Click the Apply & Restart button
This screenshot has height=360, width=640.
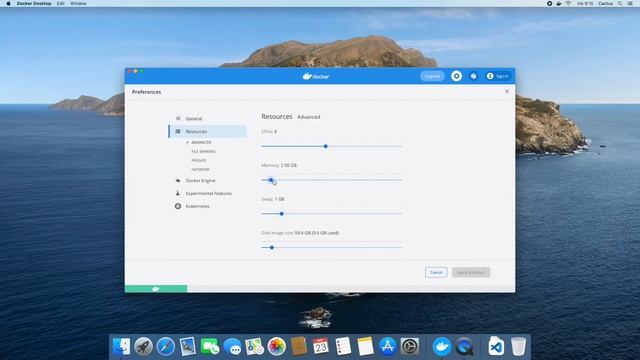point(471,272)
